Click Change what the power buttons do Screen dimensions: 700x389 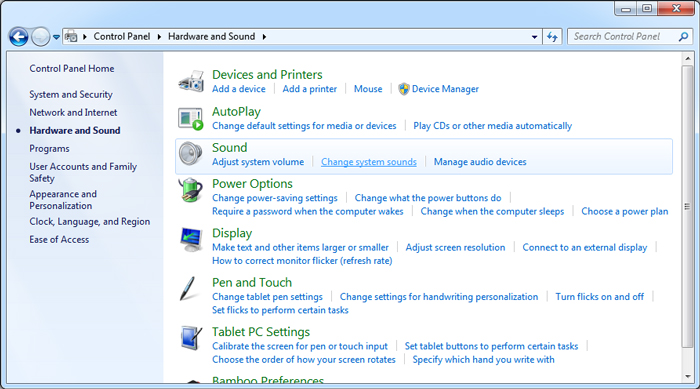pos(428,198)
